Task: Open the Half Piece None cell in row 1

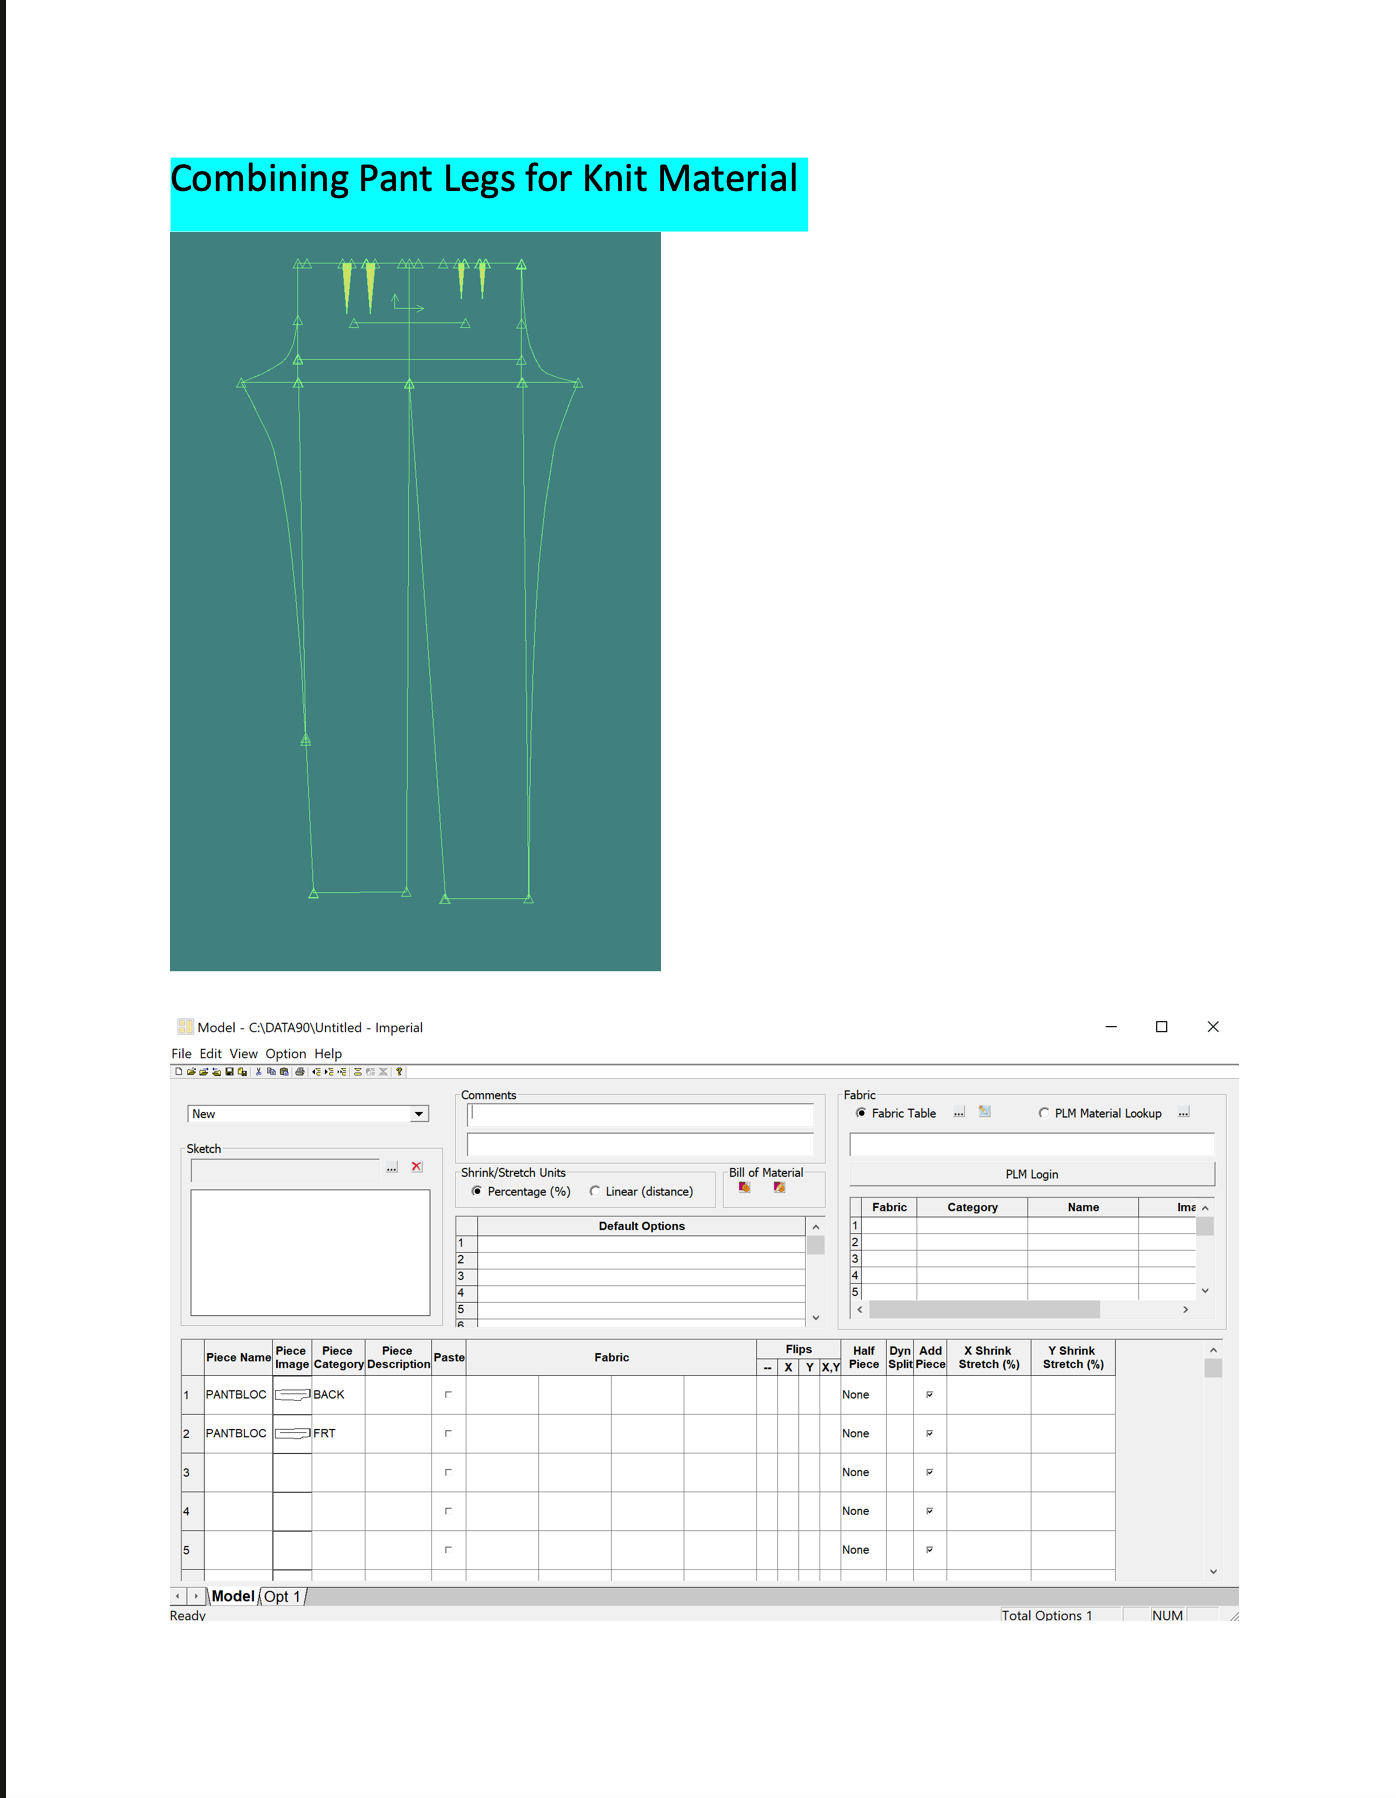Action: tap(864, 1395)
